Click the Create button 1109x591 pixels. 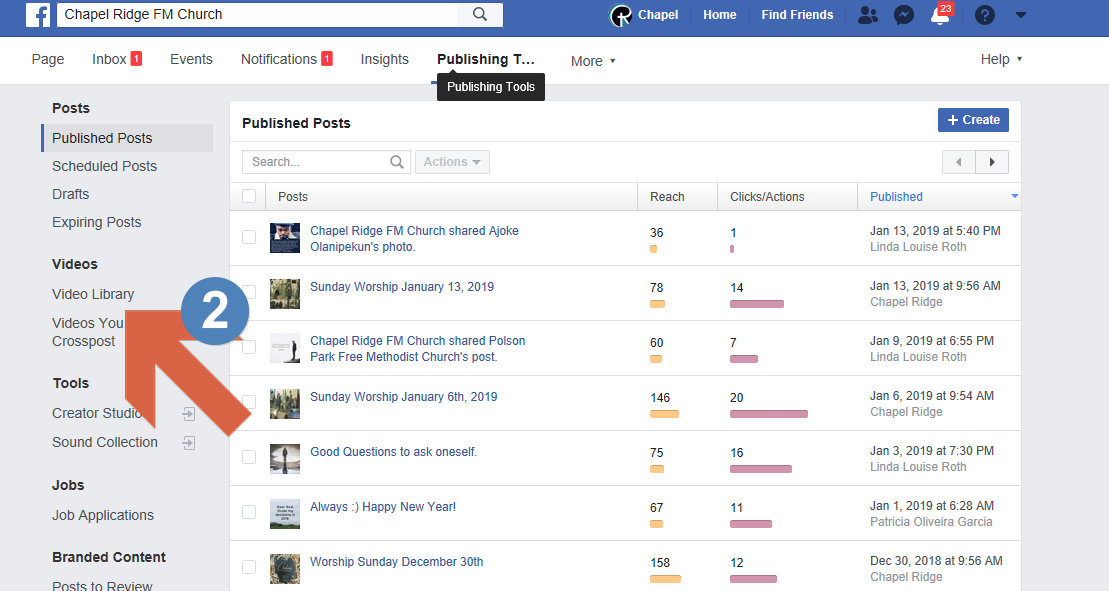(973, 120)
